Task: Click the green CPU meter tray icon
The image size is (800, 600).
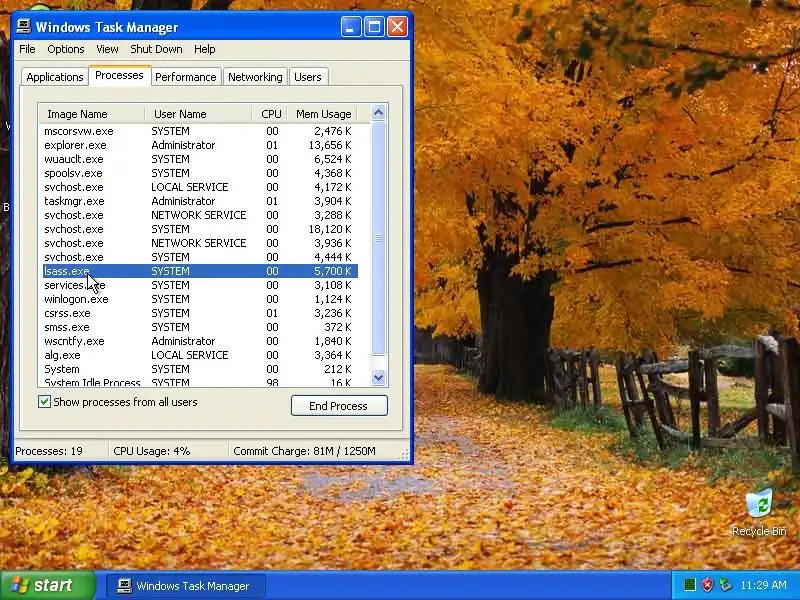Action: click(x=690, y=585)
